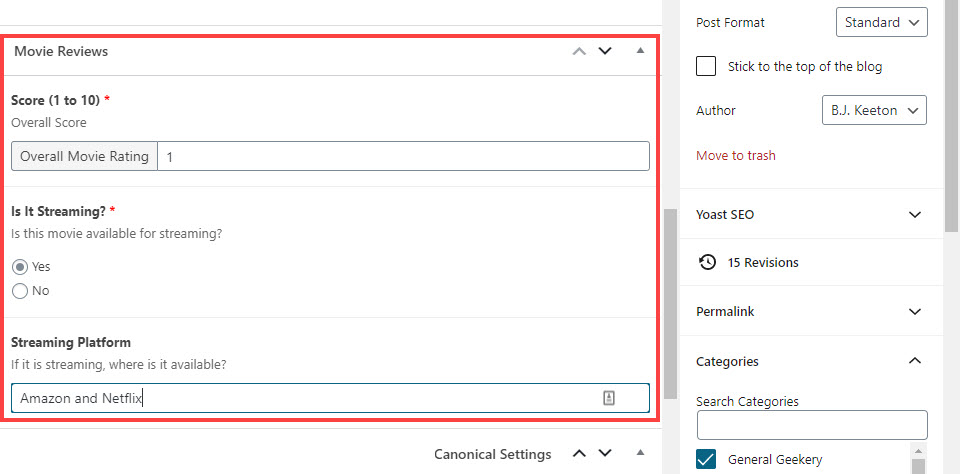This screenshot has width=960, height=474.
Task: Expand the Yoast SEO section
Action: [914, 215]
